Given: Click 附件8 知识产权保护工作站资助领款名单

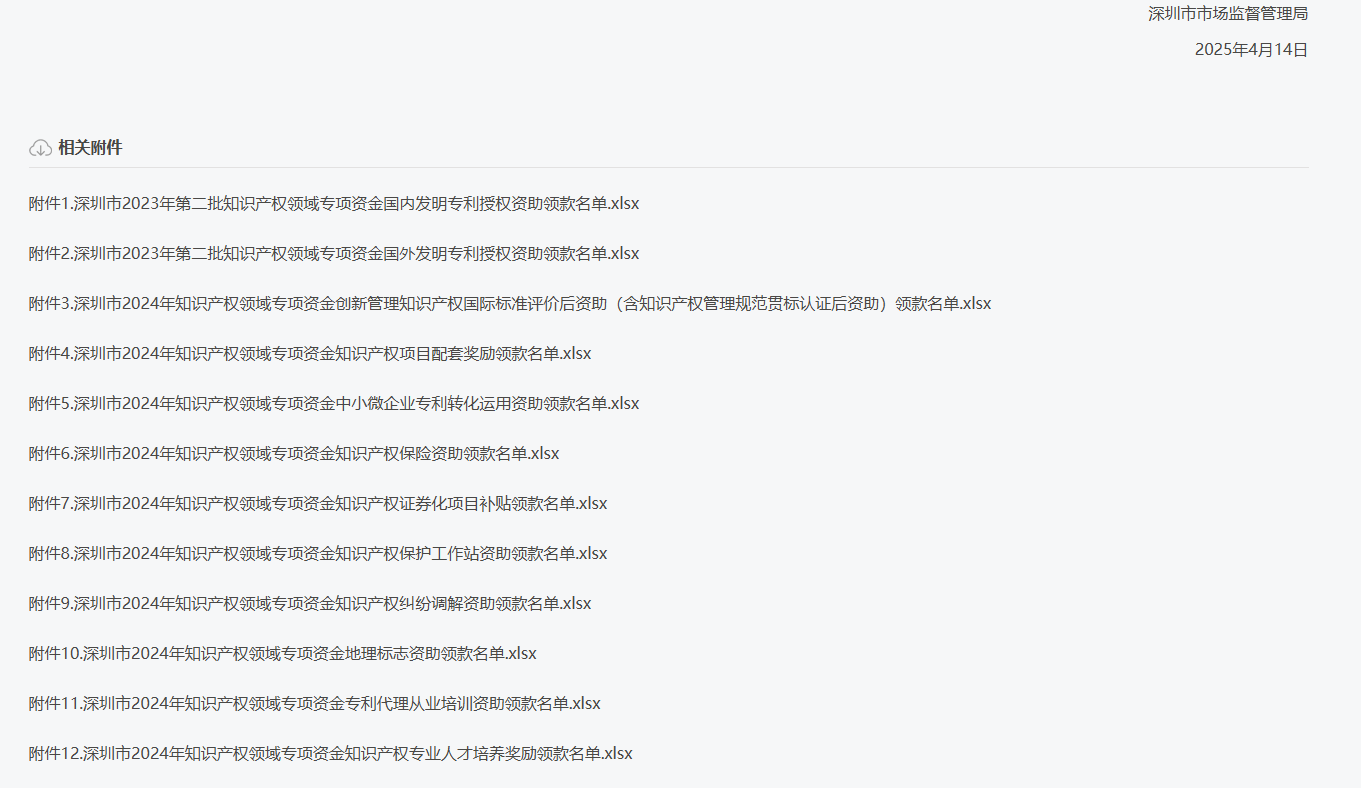Looking at the screenshot, I should tap(318, 554).
